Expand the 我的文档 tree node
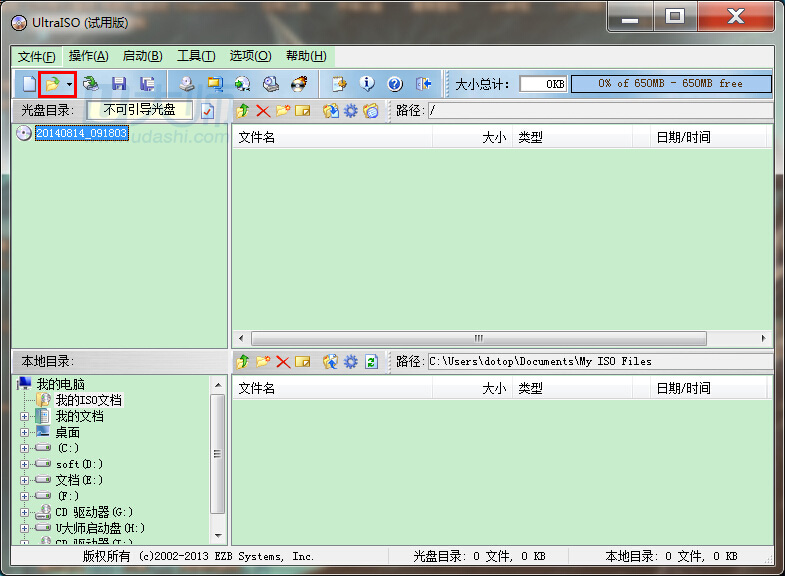 [x=24, y=416]
